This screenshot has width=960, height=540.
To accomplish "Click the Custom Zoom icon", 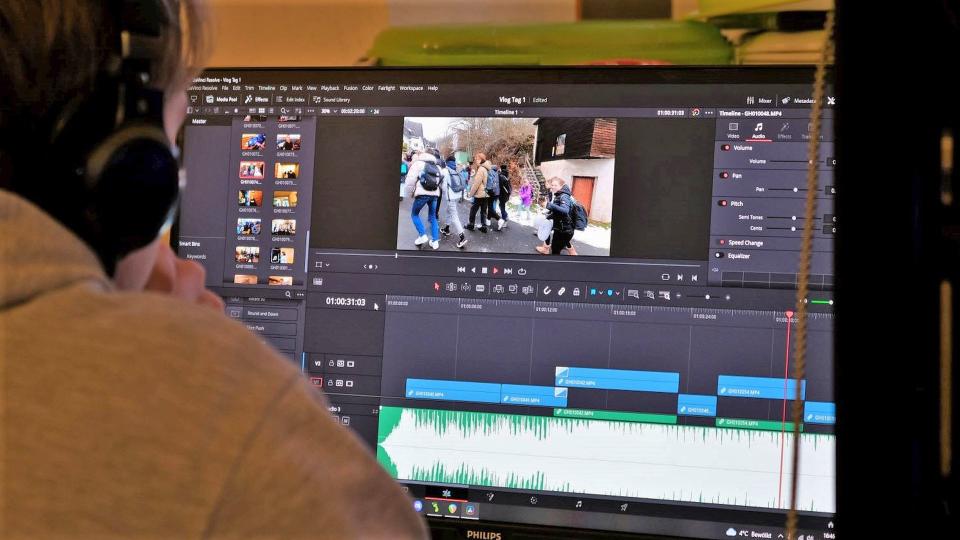I will (665, 295).
